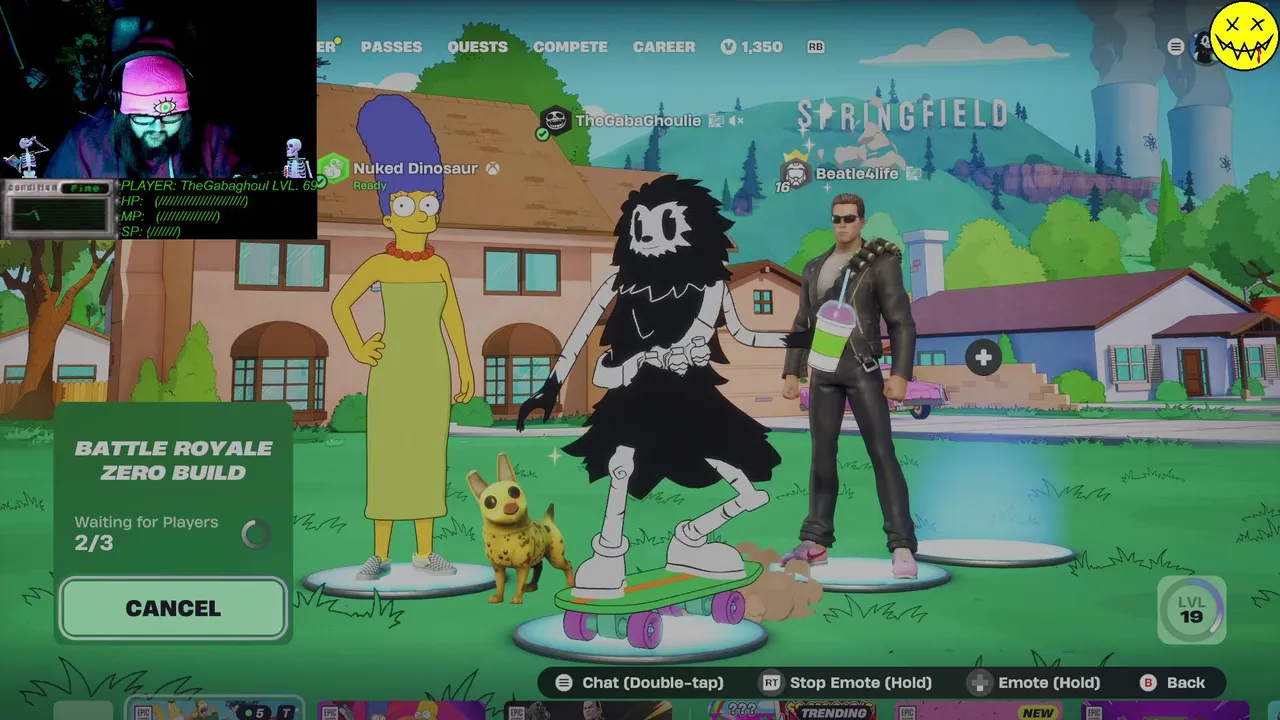This screenshot has height=720, width=1280.
Task: Click the yellow spotted dog pet
Action: (517, 530)
